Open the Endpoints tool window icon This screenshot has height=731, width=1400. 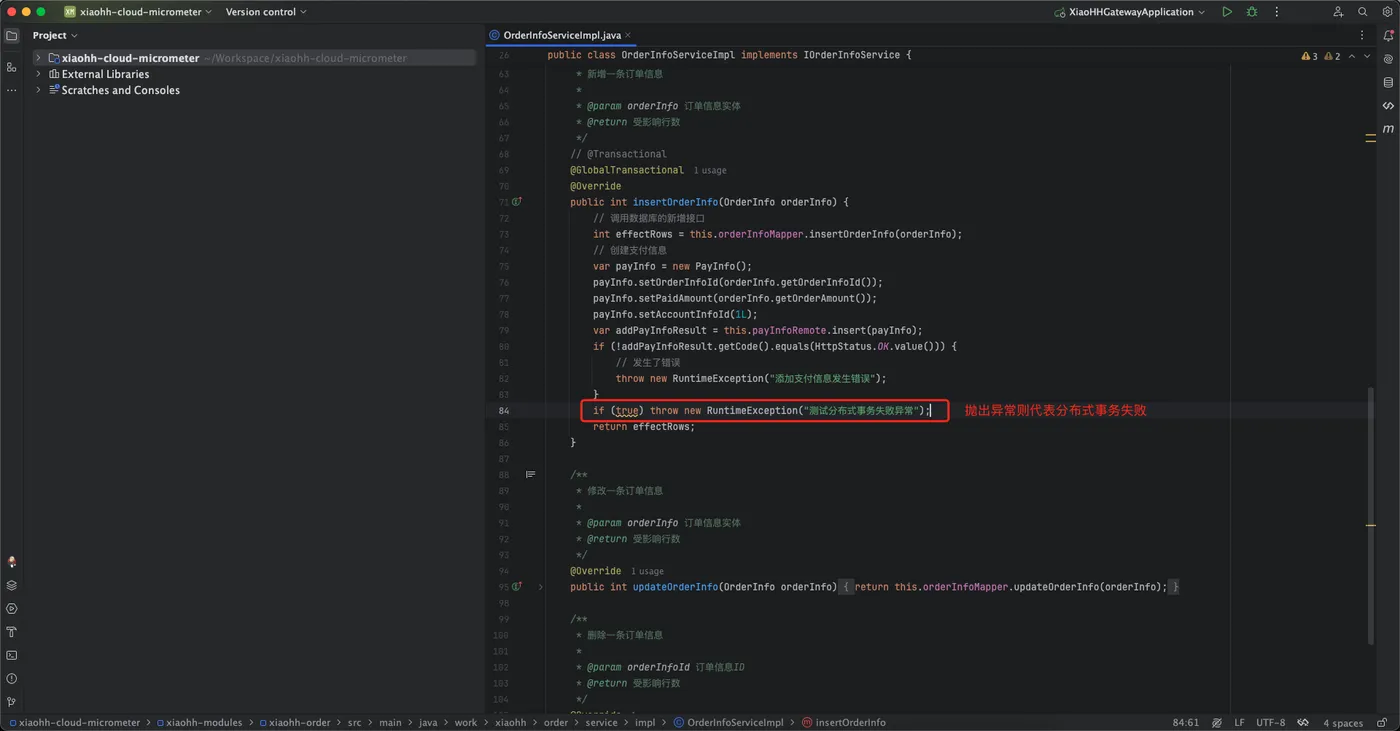(x=1388, y=105)
